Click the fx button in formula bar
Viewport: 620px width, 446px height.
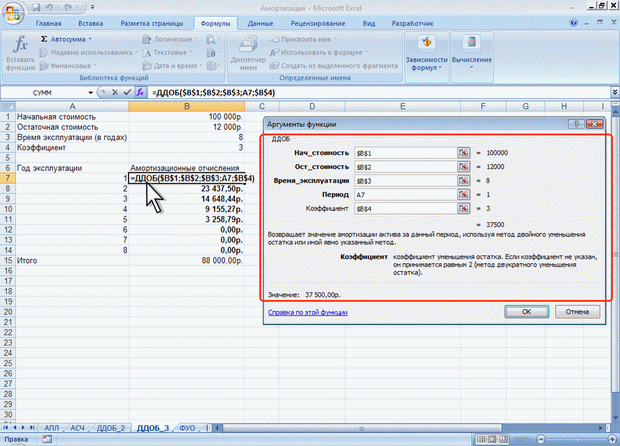click(x=140, y=92)
